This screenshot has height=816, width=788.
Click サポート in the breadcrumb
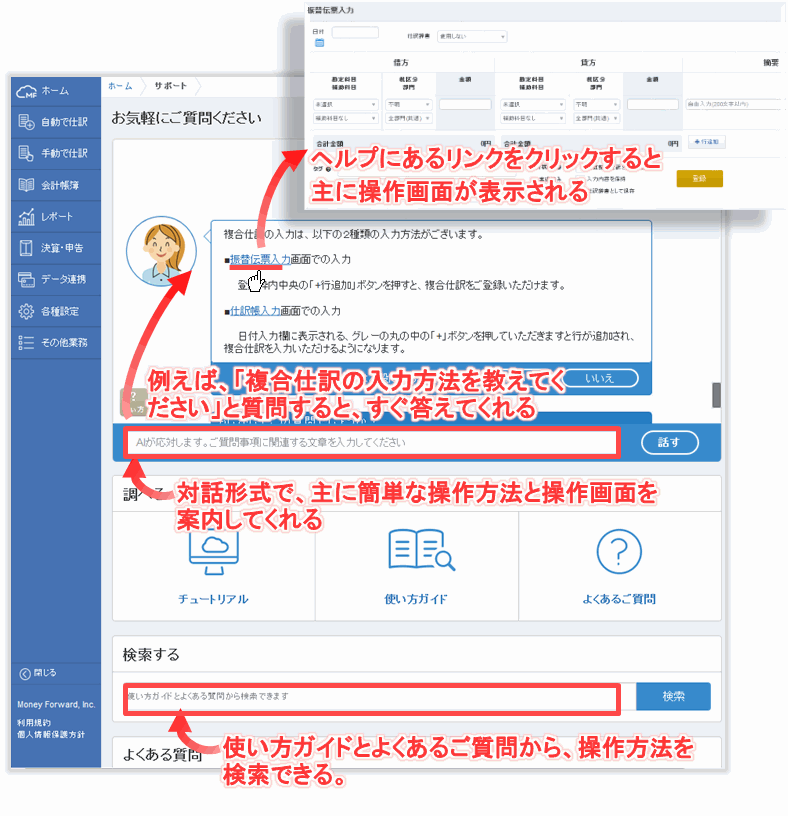tap(171, 86)
